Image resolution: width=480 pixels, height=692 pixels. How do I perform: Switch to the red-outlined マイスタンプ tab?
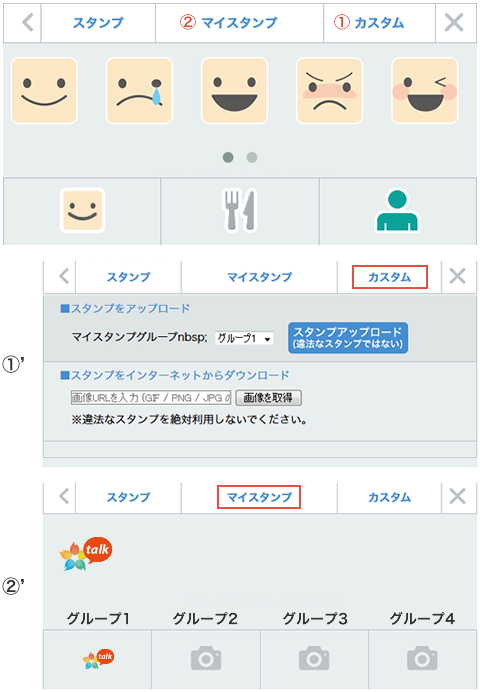tap(259, 497)
